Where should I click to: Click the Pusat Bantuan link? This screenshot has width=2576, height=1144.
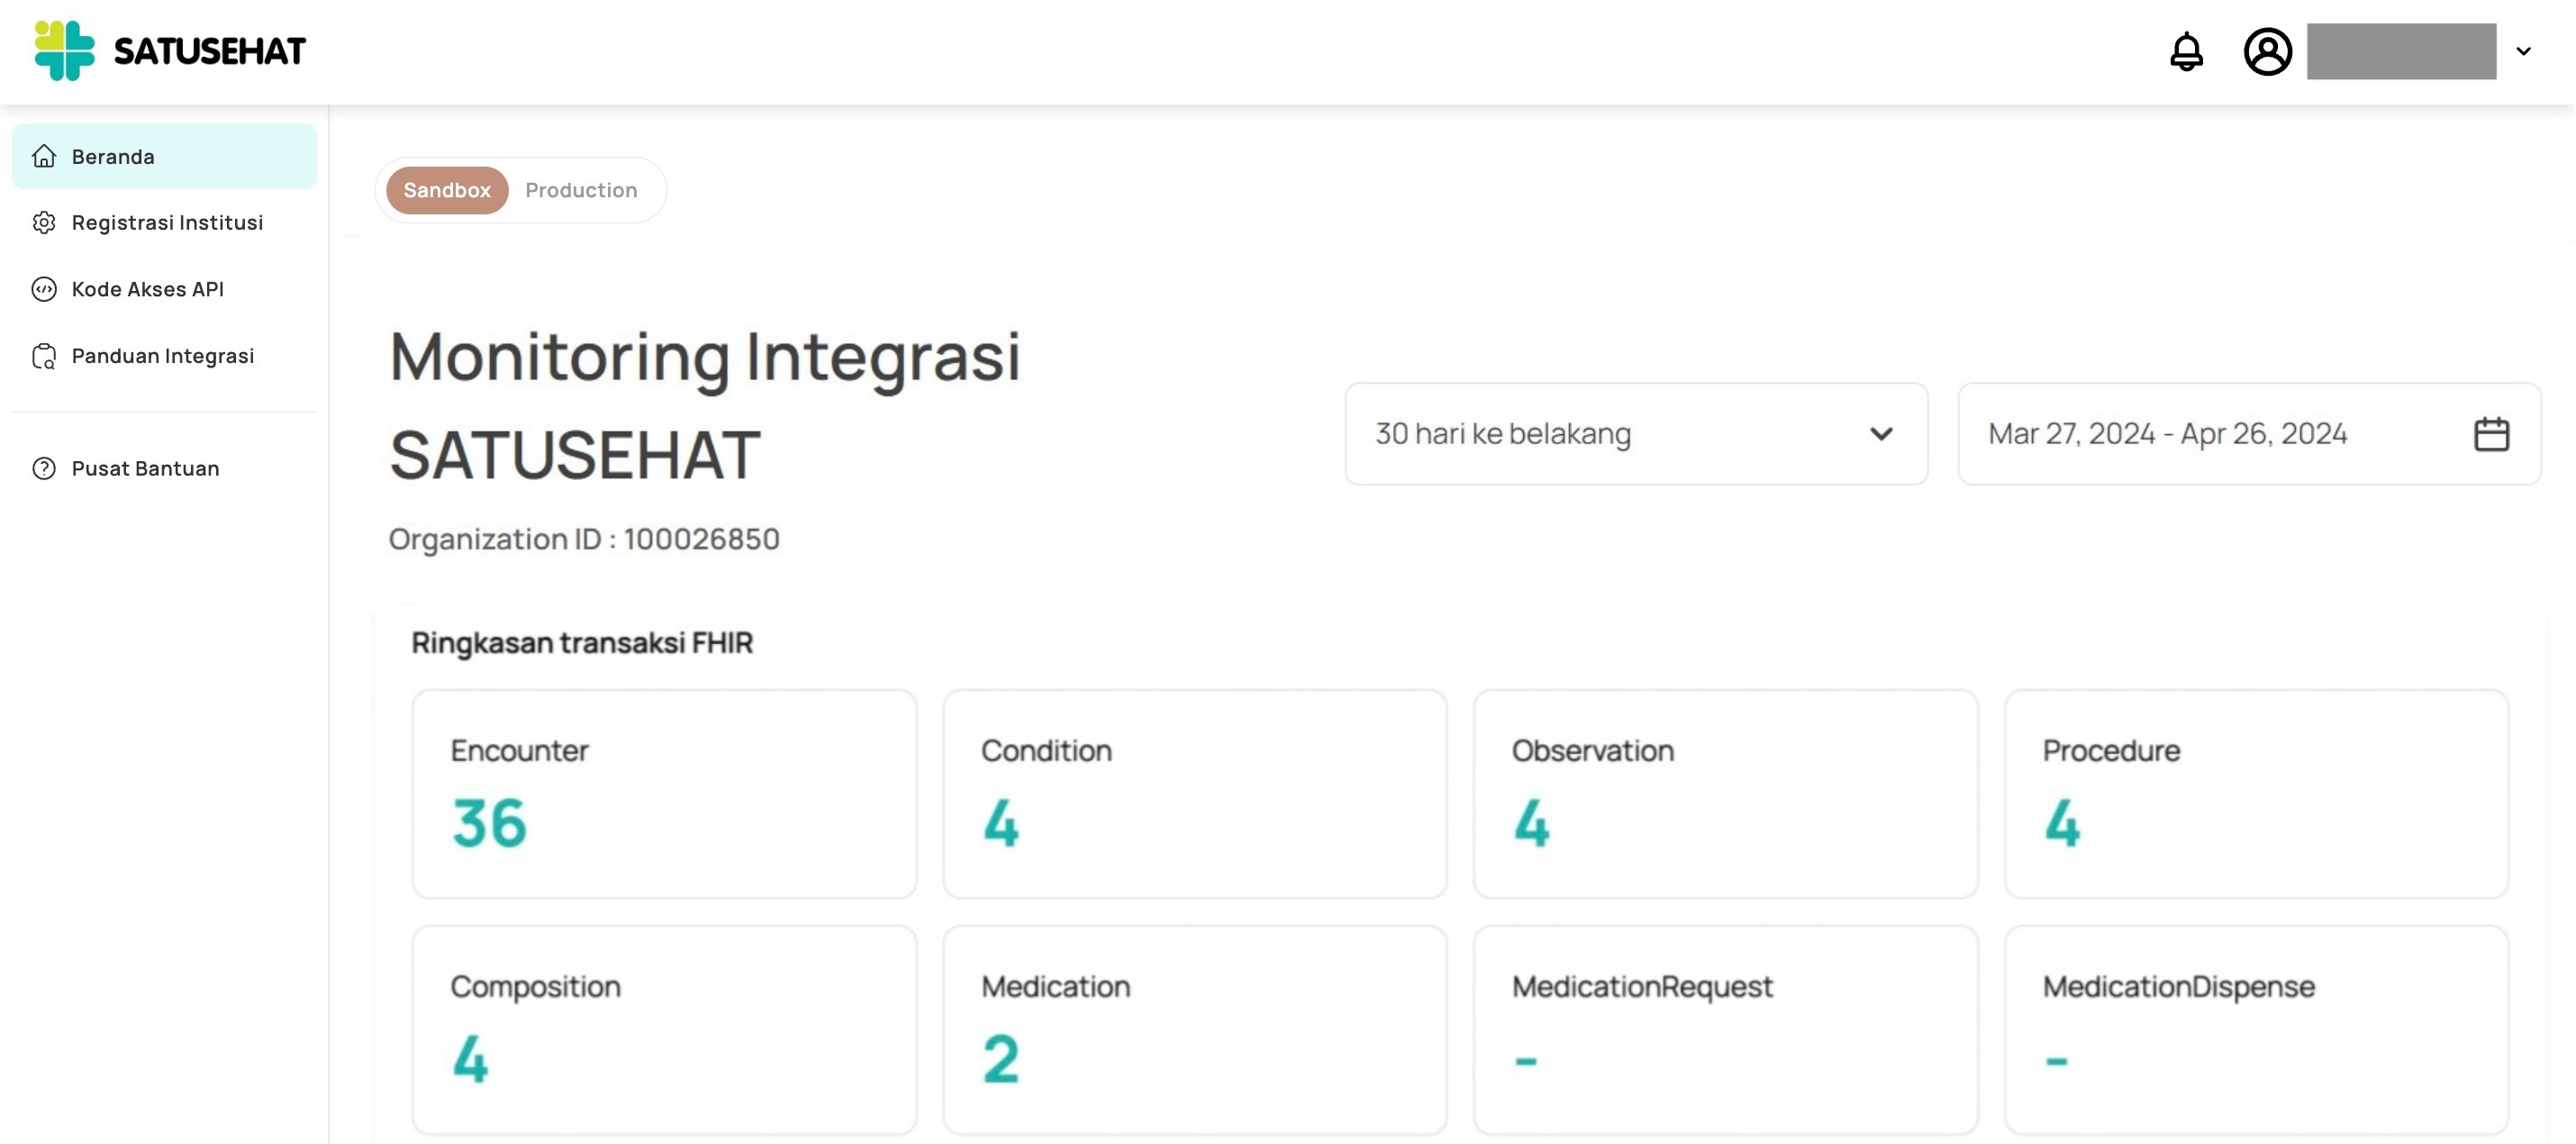pyautogui.click(x=146, y=468)
